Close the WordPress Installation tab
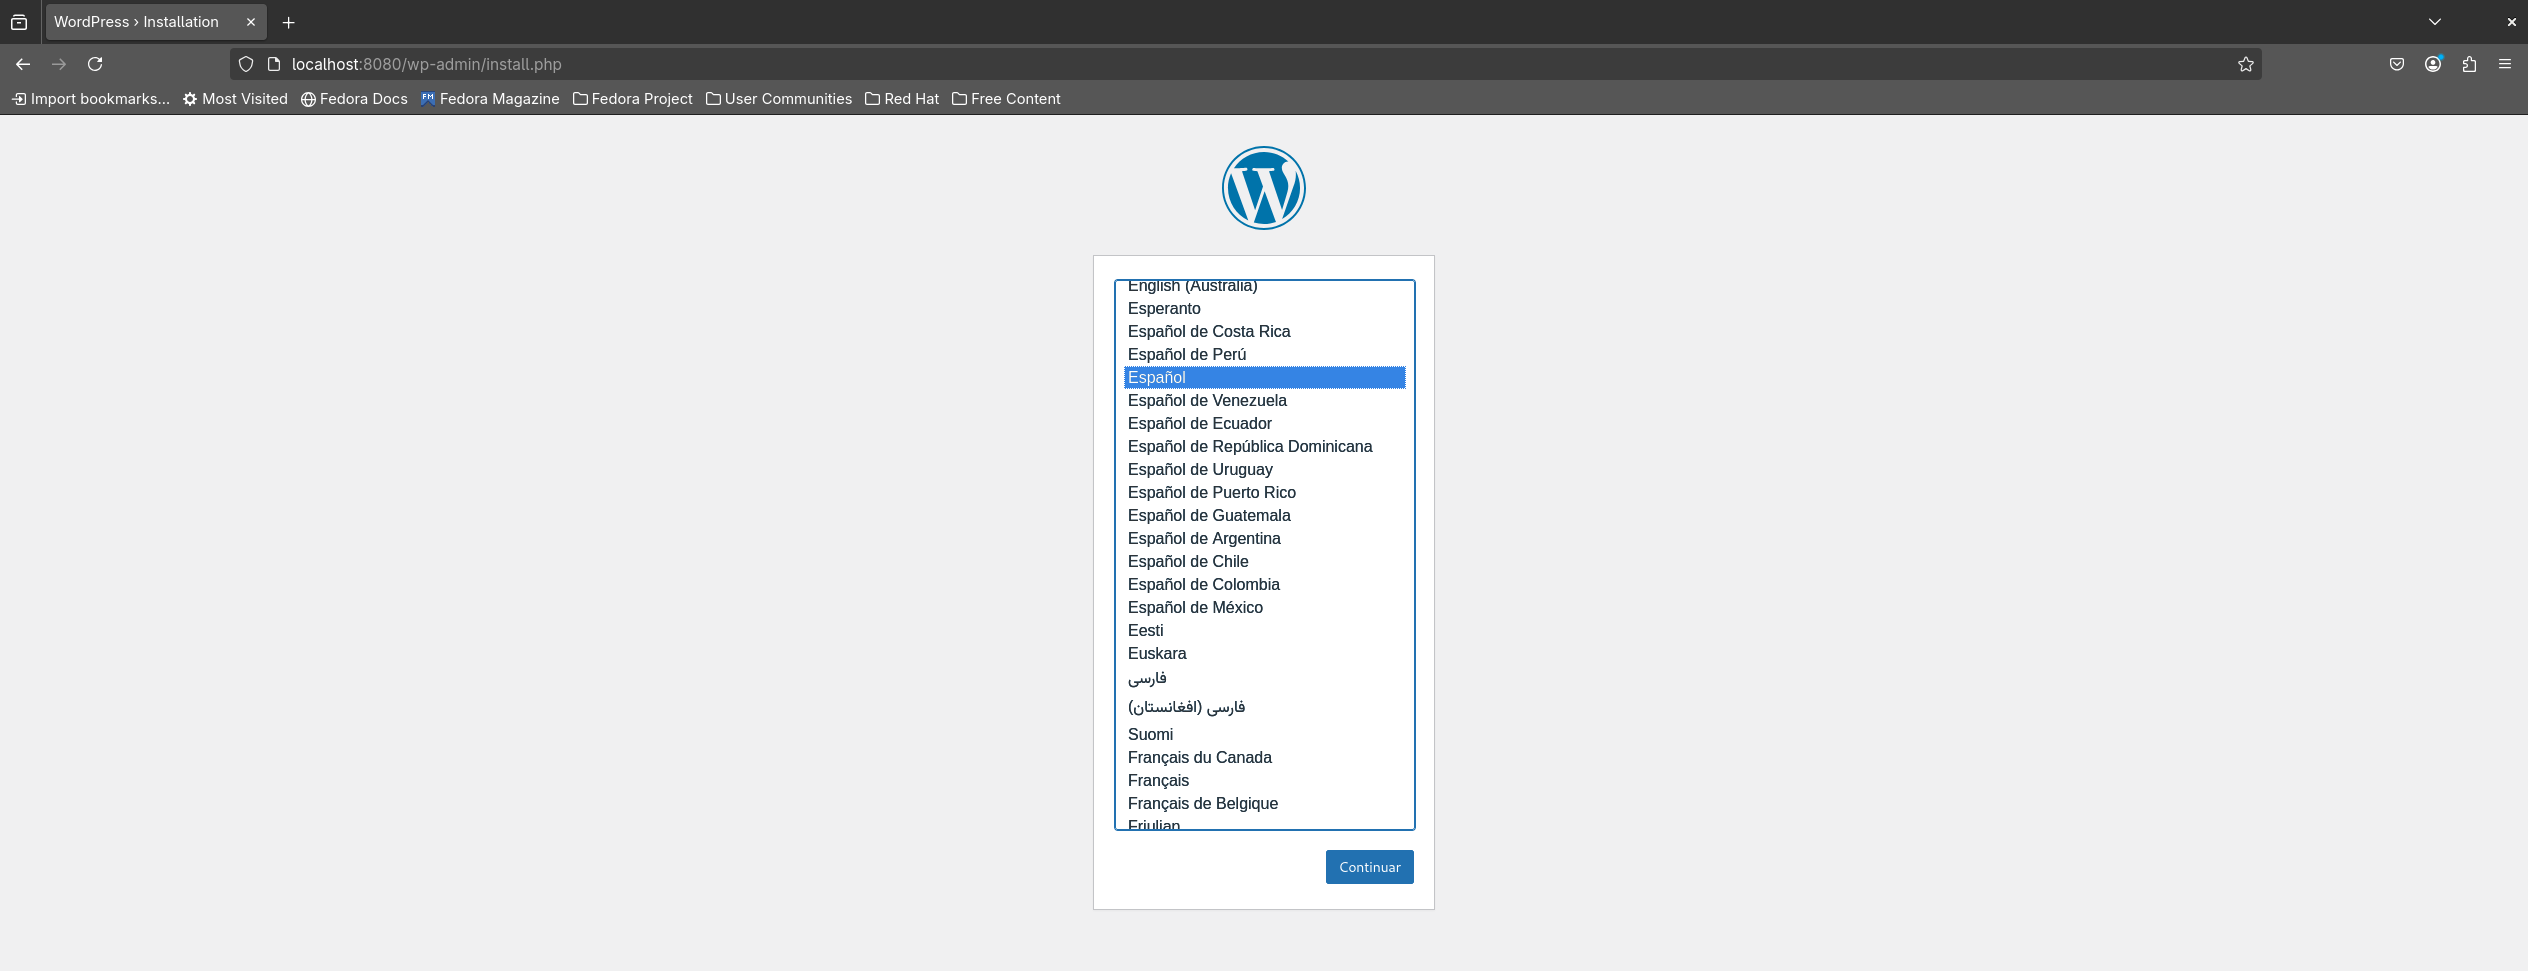This screenshot has height=971, width=2528. tap(251, 22)
